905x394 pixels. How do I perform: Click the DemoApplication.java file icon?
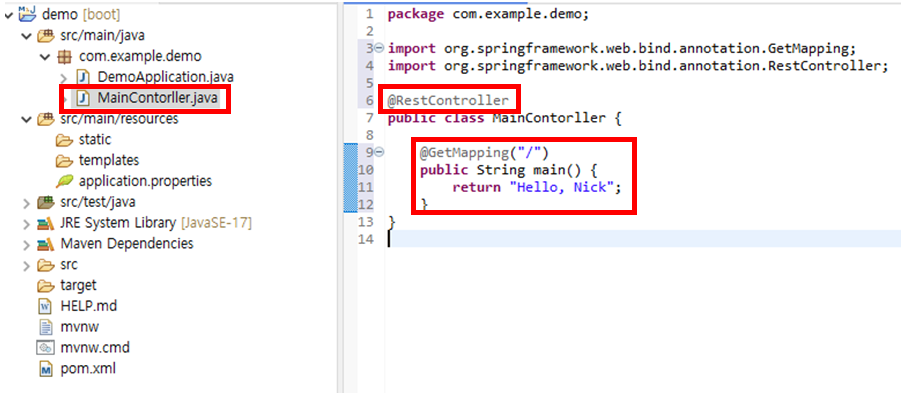click(x=84, y=77)
